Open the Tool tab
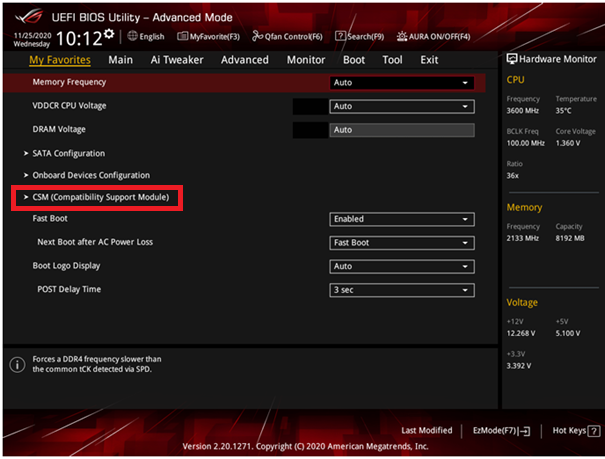Image resolution: width=605 pixels, height=459 pixels. (392, 60)
